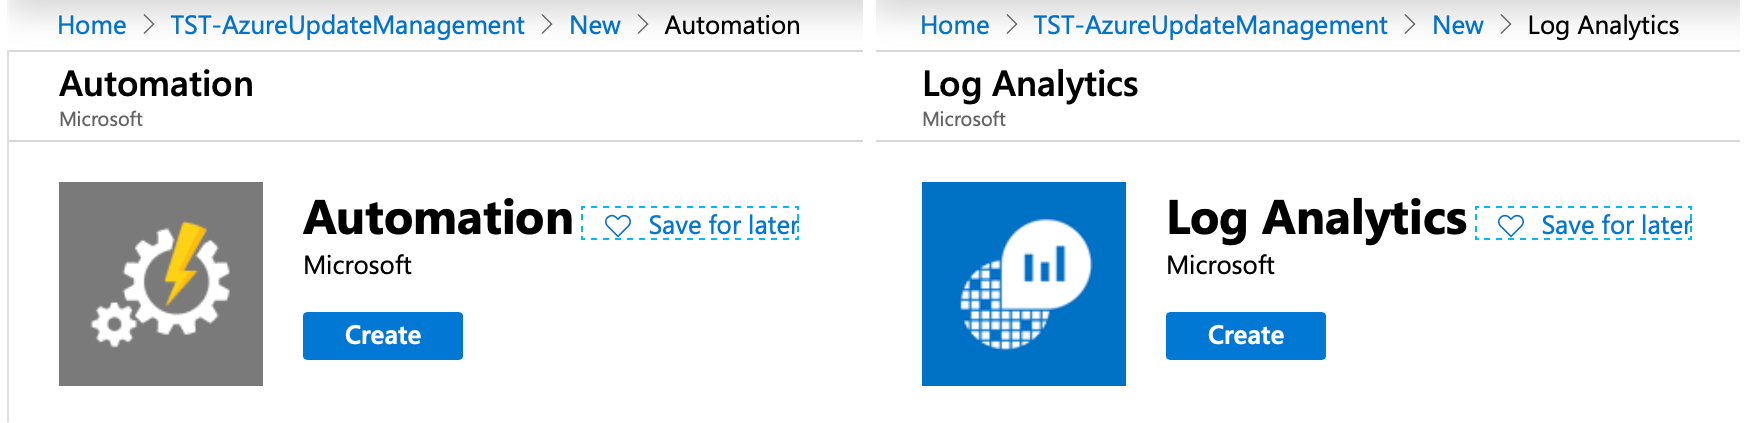Click heart icon beside Automation Save for later
This screenshot has width=1750, height=423.
point(618,226)
